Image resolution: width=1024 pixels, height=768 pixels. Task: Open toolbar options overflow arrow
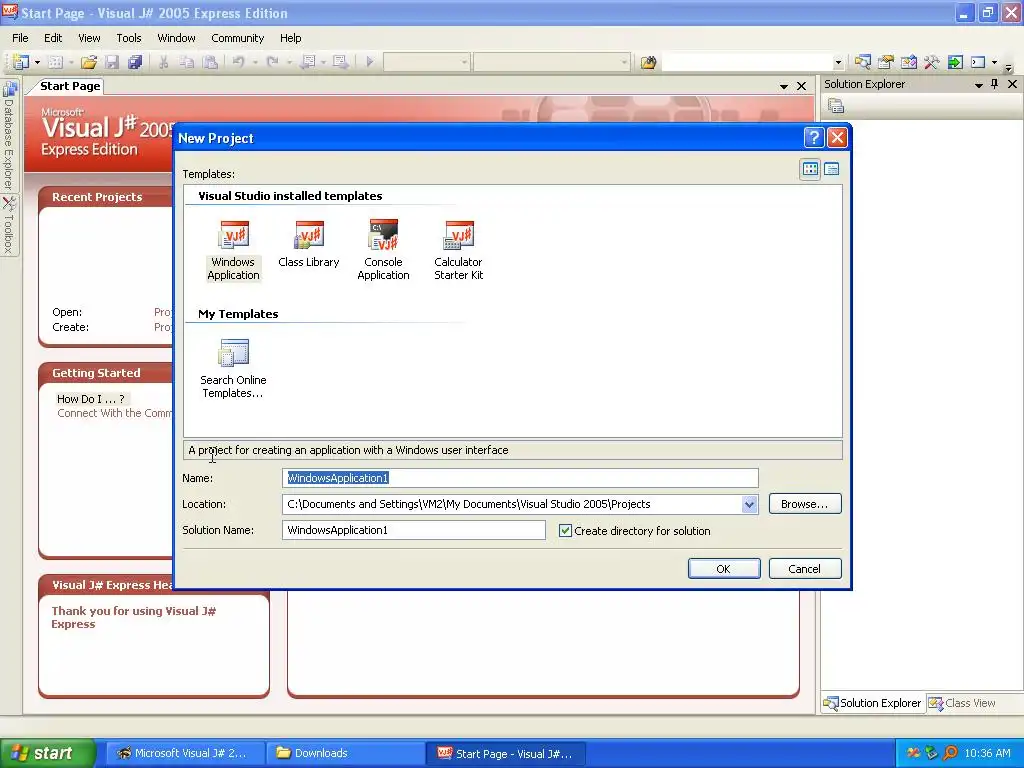[1009, 66]
